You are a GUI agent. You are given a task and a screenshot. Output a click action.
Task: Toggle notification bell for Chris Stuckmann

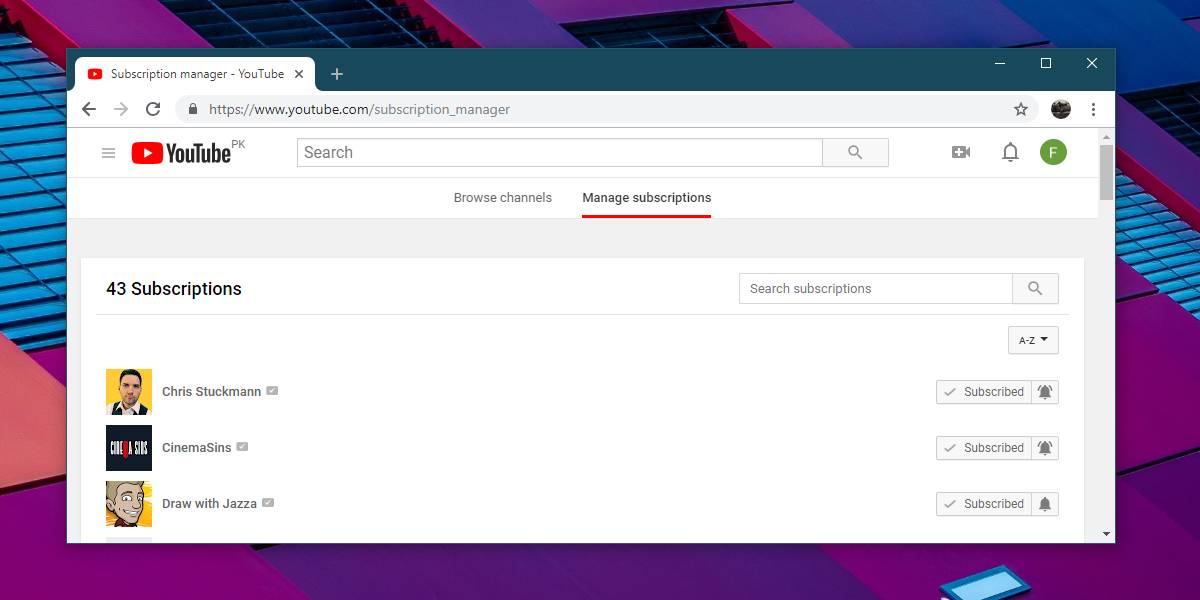click(x=1045, y=392)
